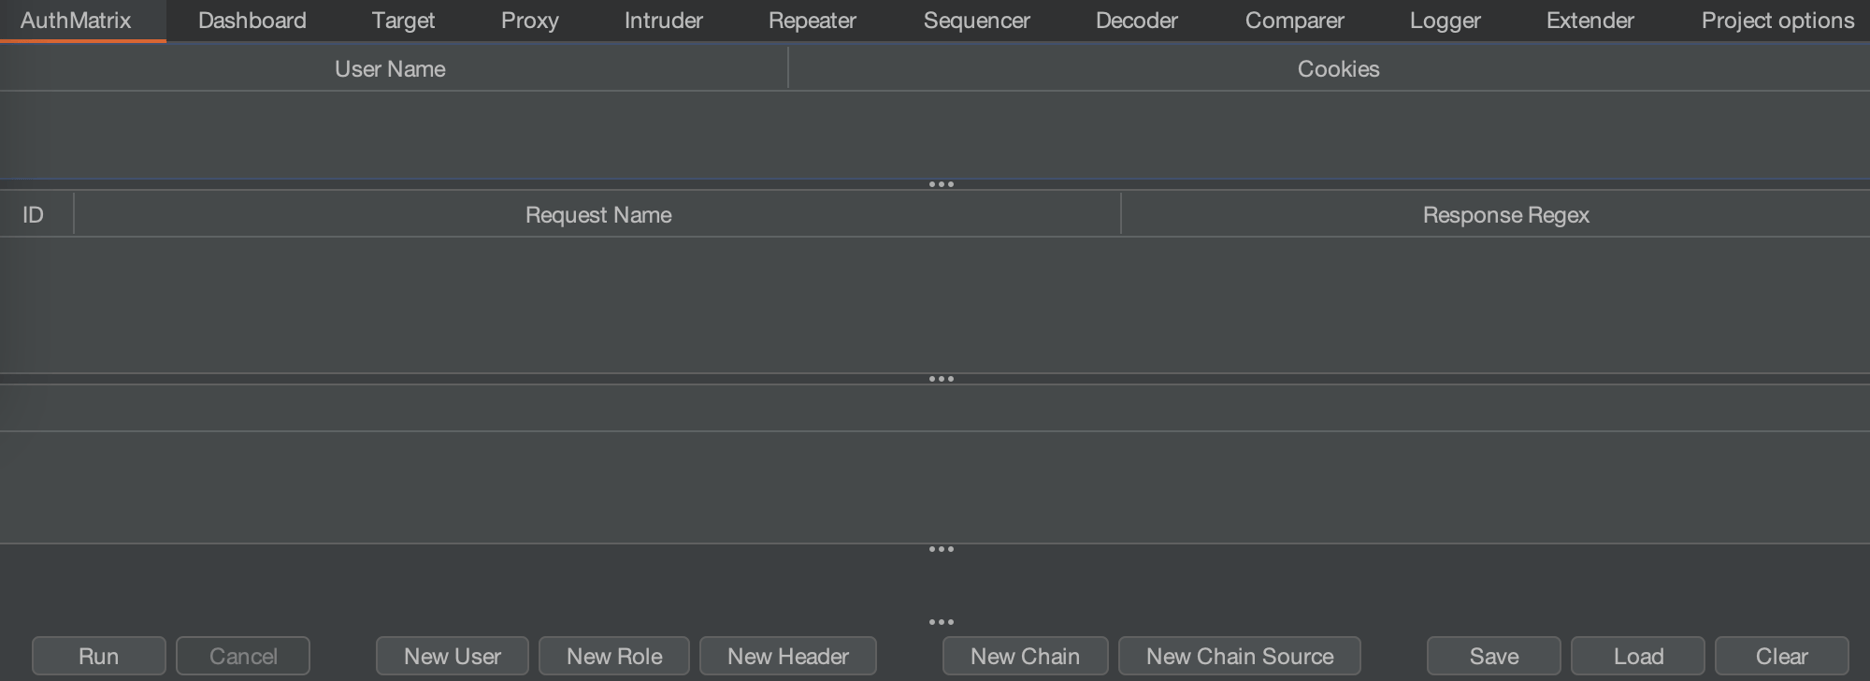
Task: Load a saved AuthMatrix state
Action: tap(1638, 656)
